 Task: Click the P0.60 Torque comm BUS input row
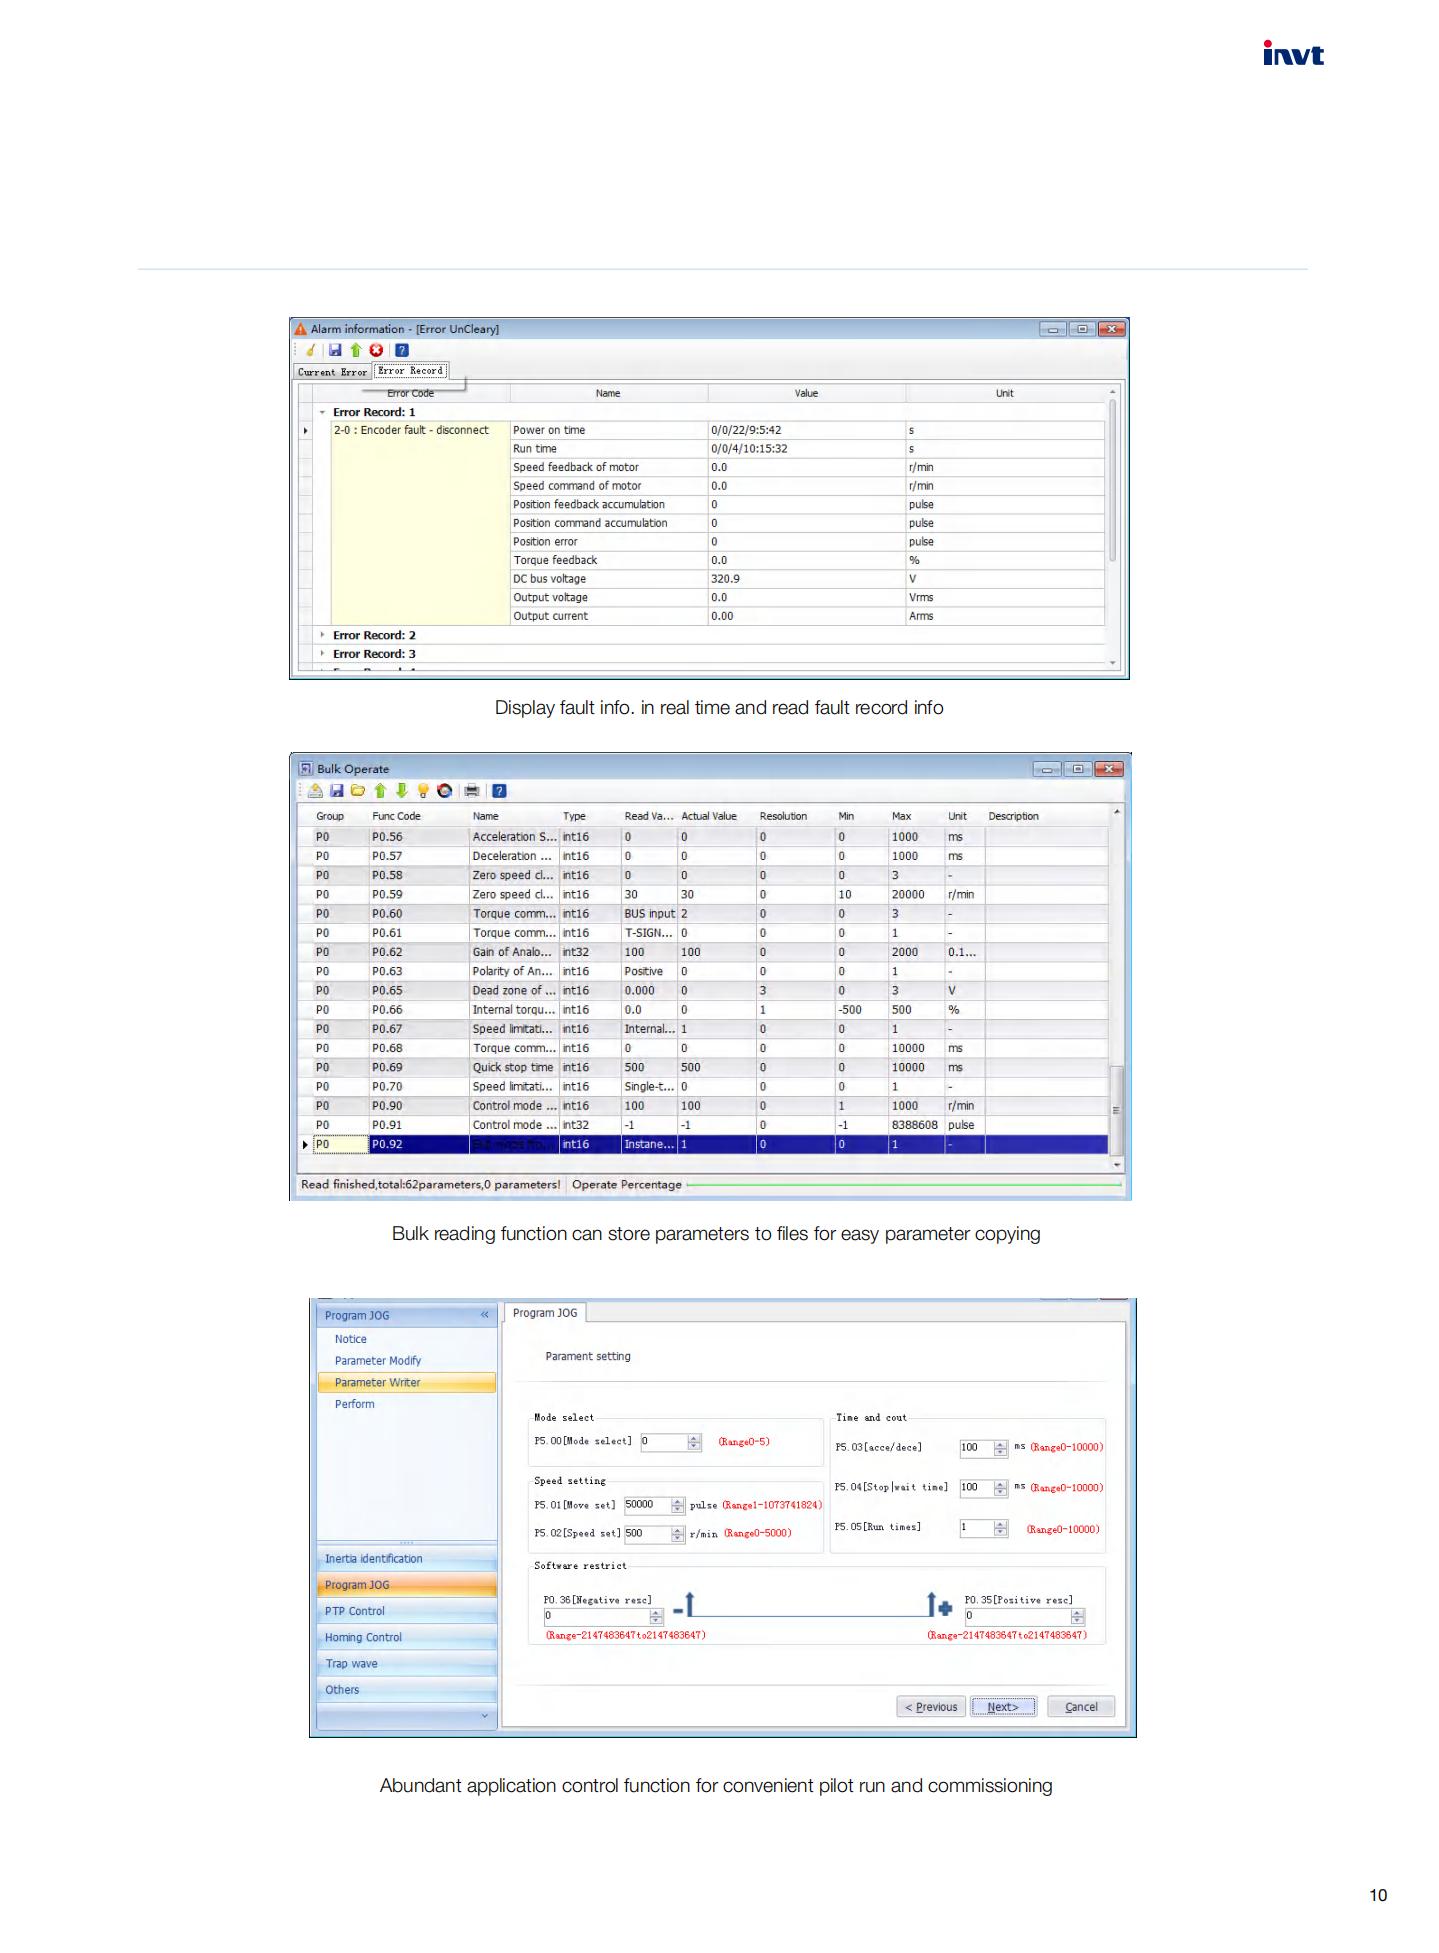point(704,914)
